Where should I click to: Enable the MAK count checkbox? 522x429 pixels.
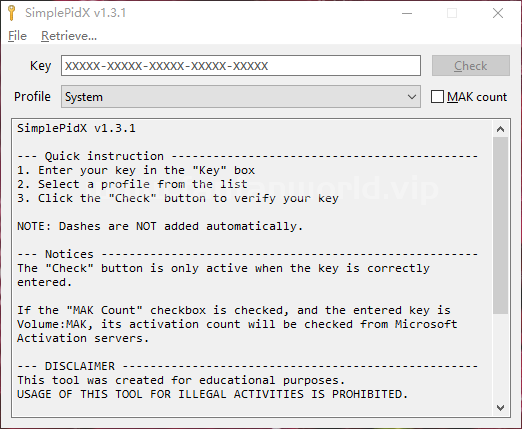(x=437, y=97)
